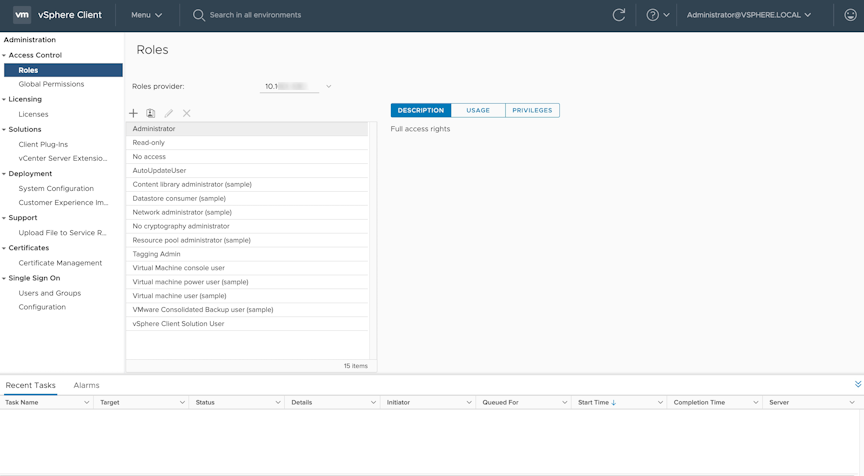This screenshot has width=864, height=476.
Task: Select Resource pool administrator (sample) role
Action: coord(247,240)
